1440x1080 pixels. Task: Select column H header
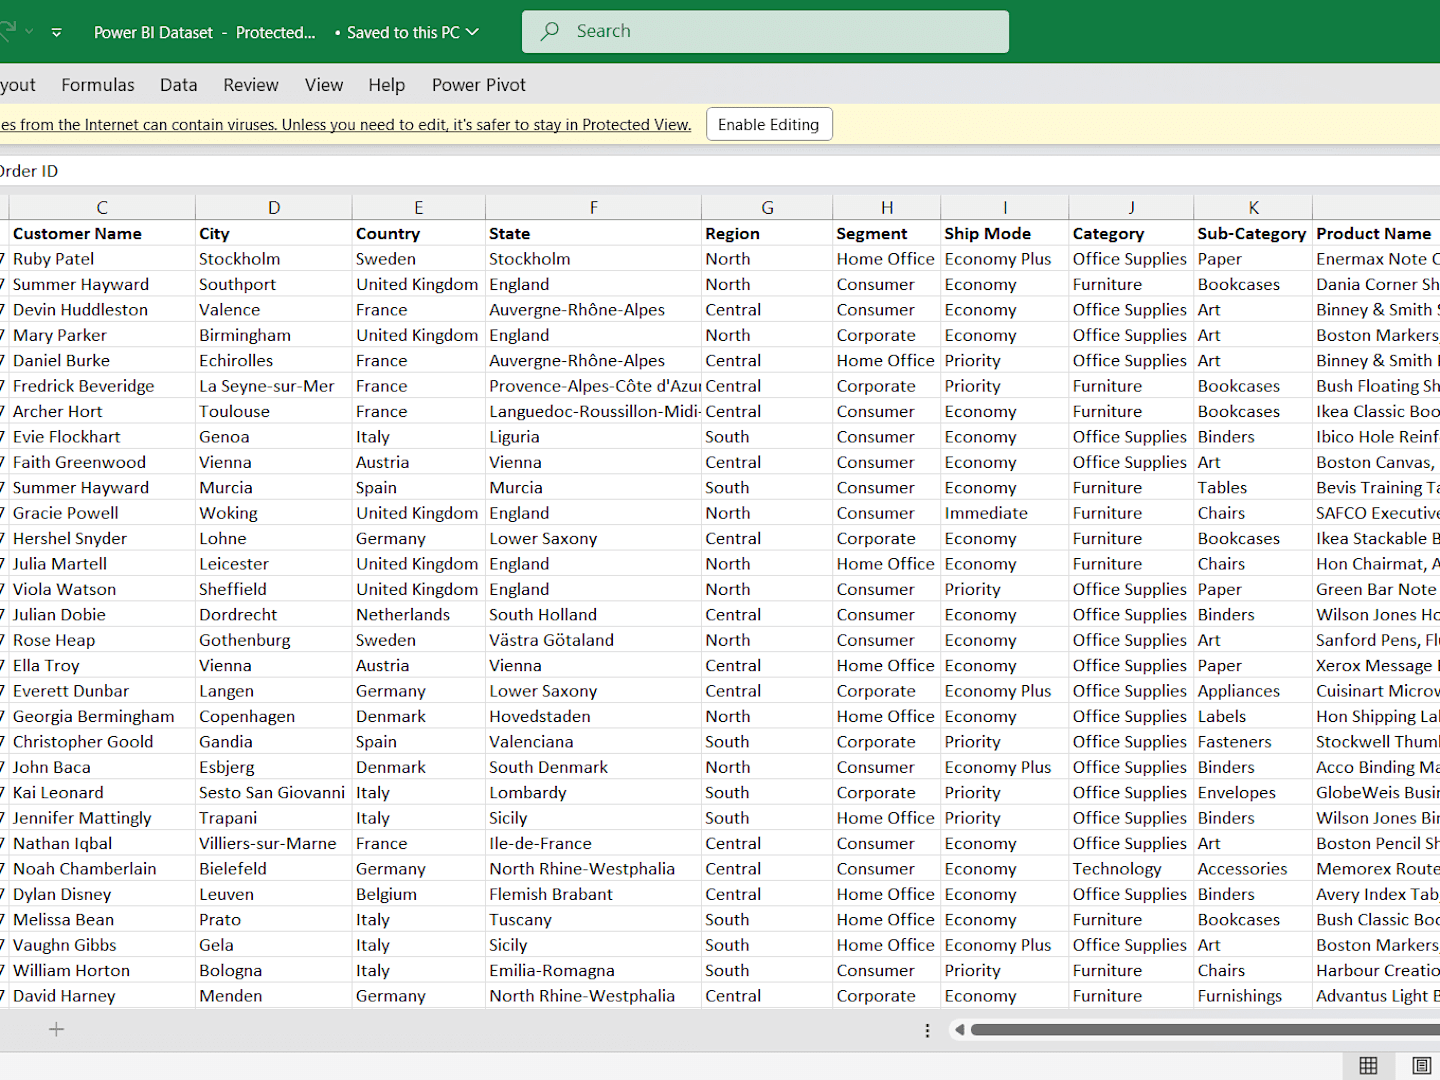pos(887,208)
